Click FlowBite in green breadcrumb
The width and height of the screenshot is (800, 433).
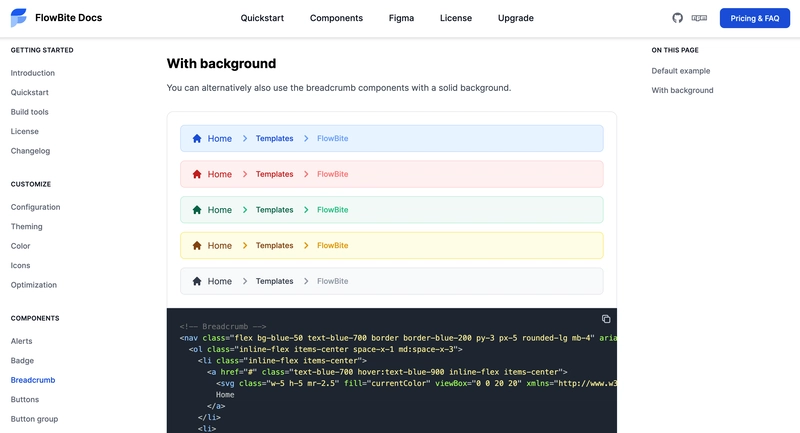pos(333,210)
